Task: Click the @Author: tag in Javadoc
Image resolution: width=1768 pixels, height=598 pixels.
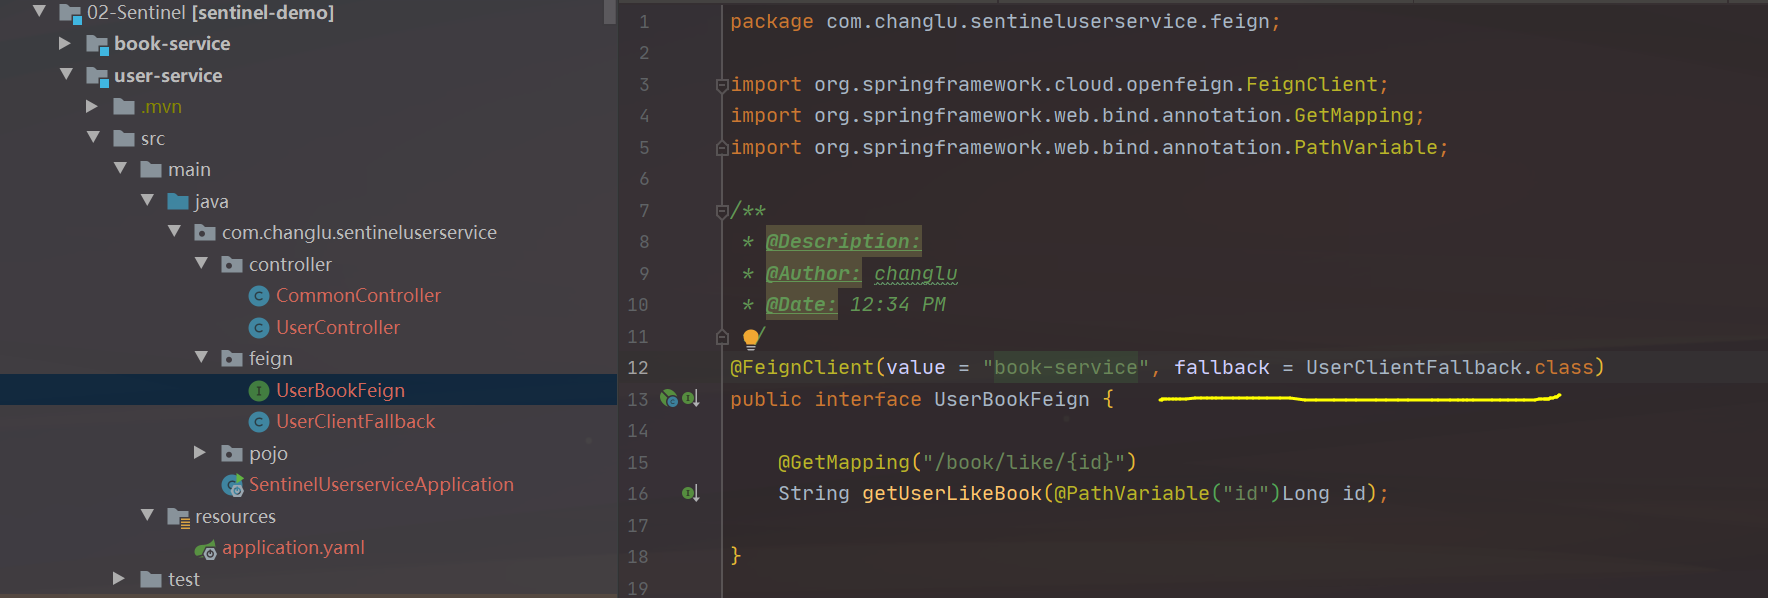Action: pyautogui.click(x=813, y=273)
